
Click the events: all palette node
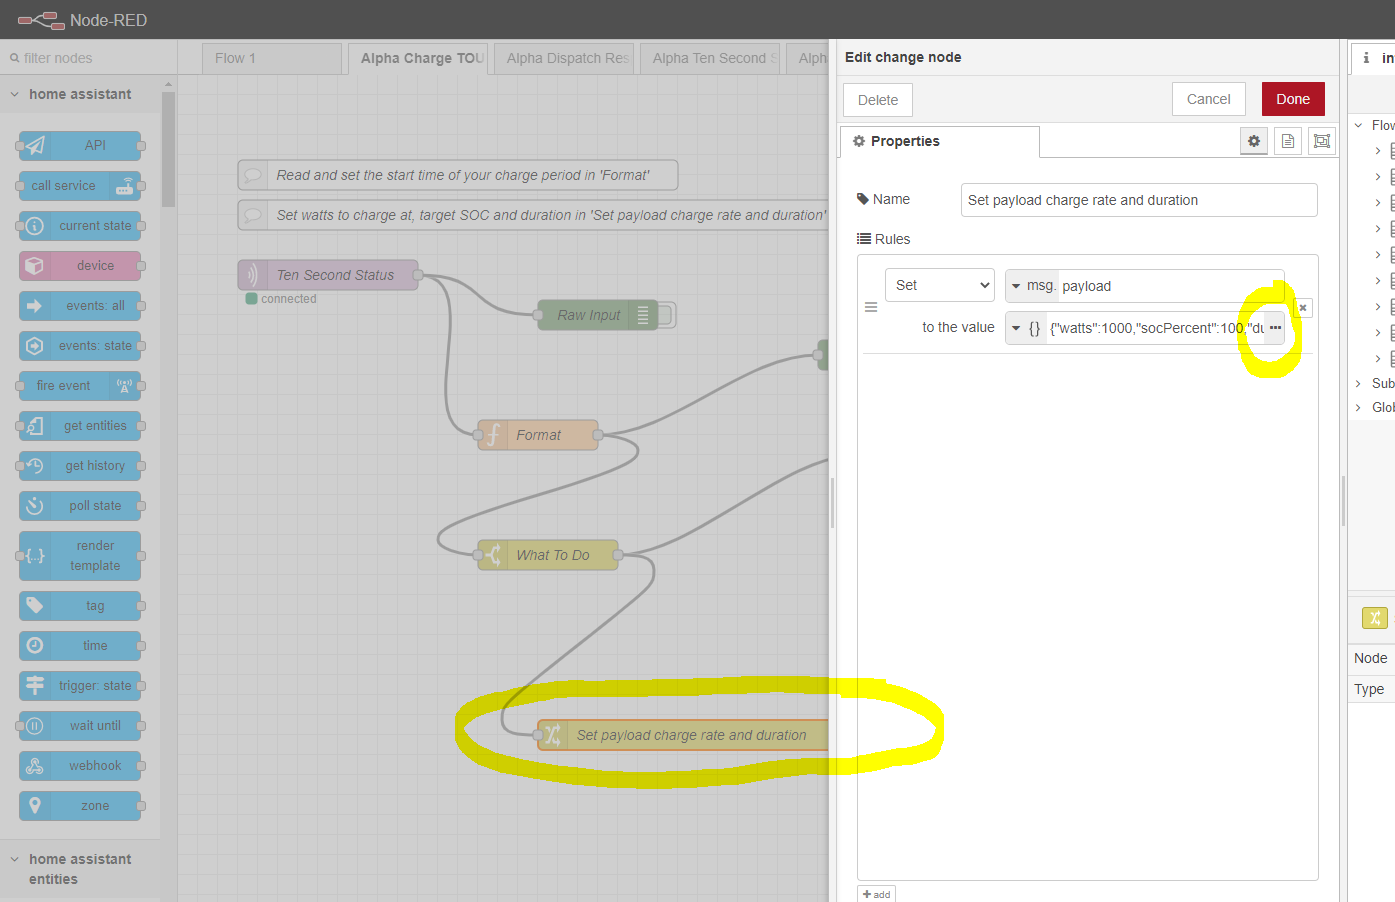[x=80, y=305]
